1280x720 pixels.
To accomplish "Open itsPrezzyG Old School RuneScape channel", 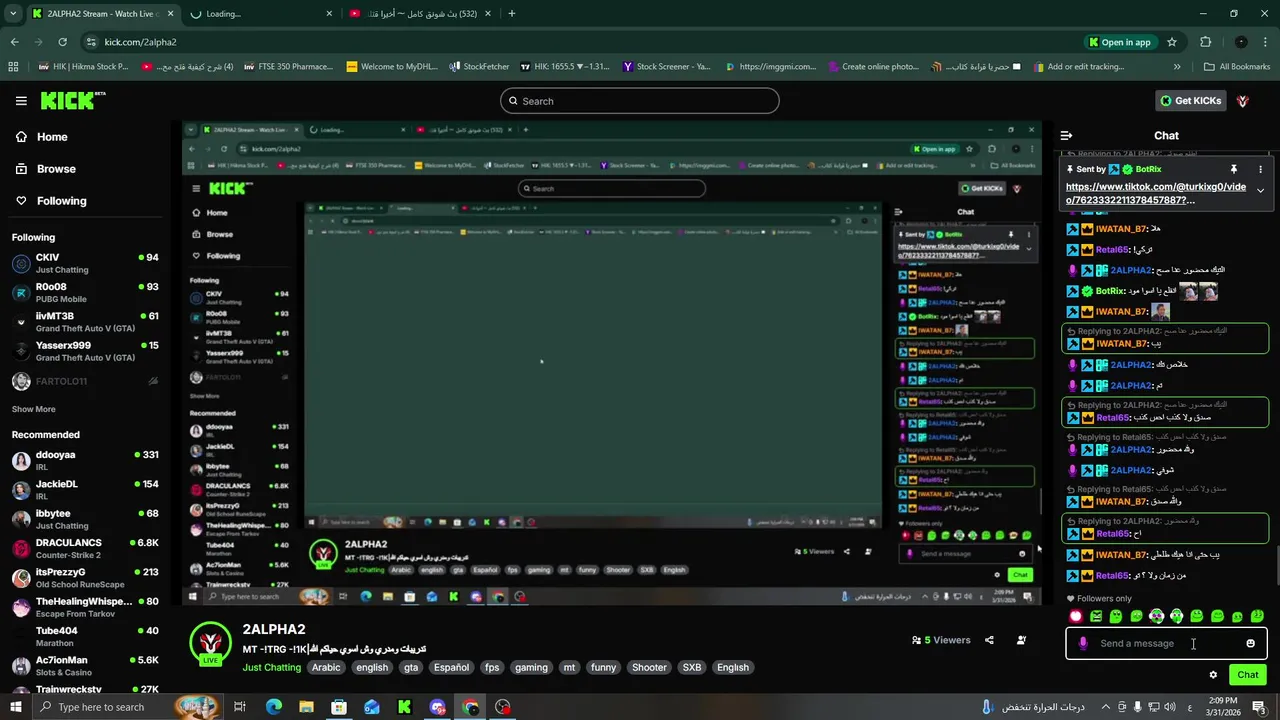I will pyautogui.click(x=85, y=578).
